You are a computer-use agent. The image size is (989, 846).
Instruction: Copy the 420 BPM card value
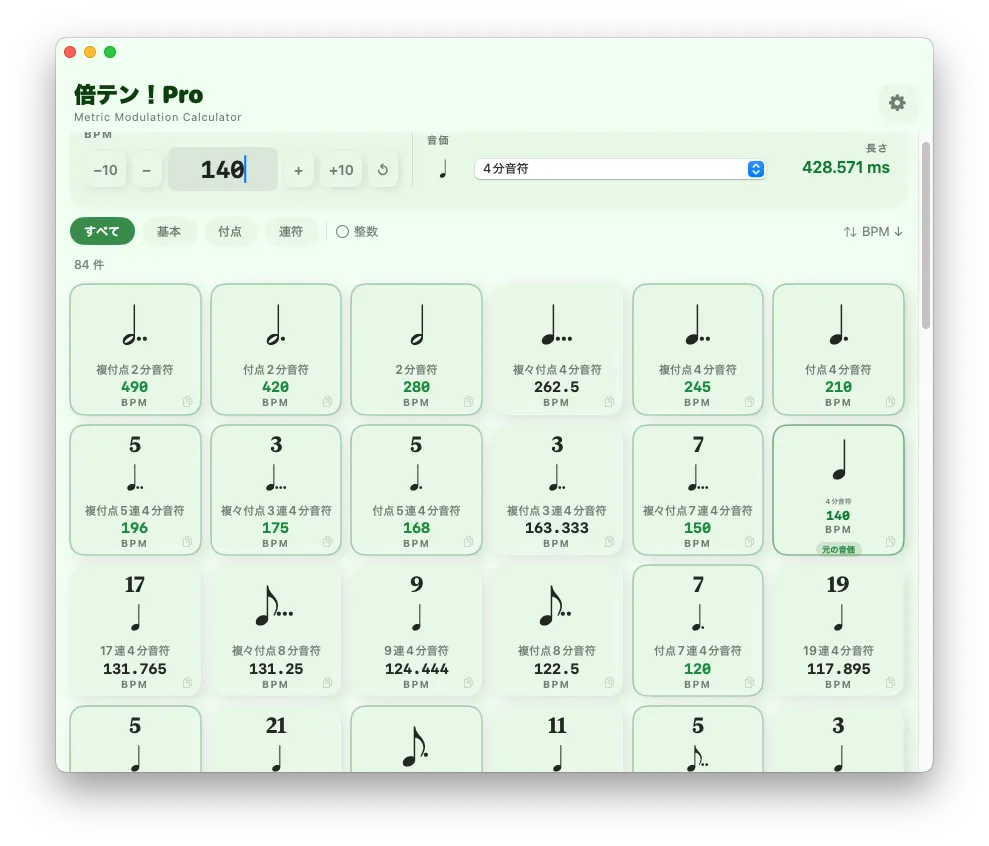click(x=327, y=402)
